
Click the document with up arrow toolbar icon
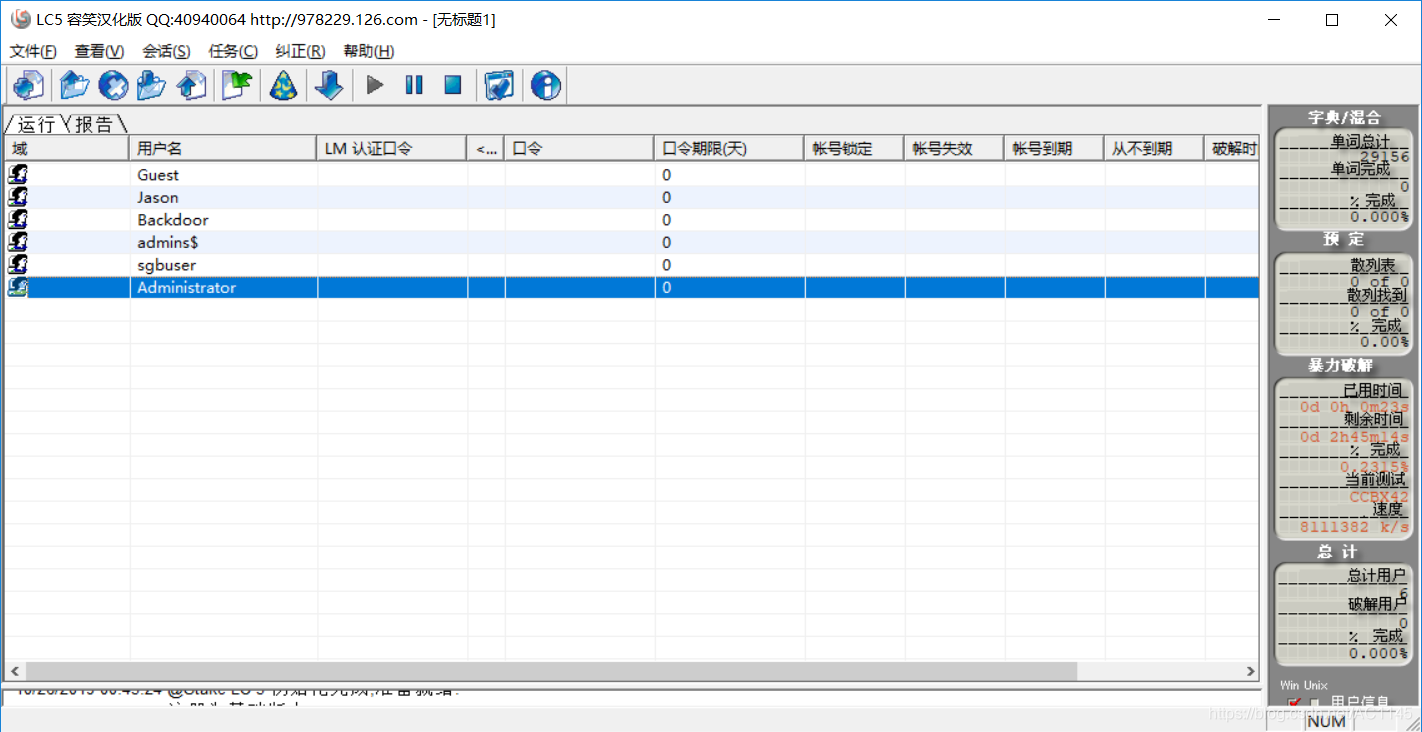tap(191, 85)
